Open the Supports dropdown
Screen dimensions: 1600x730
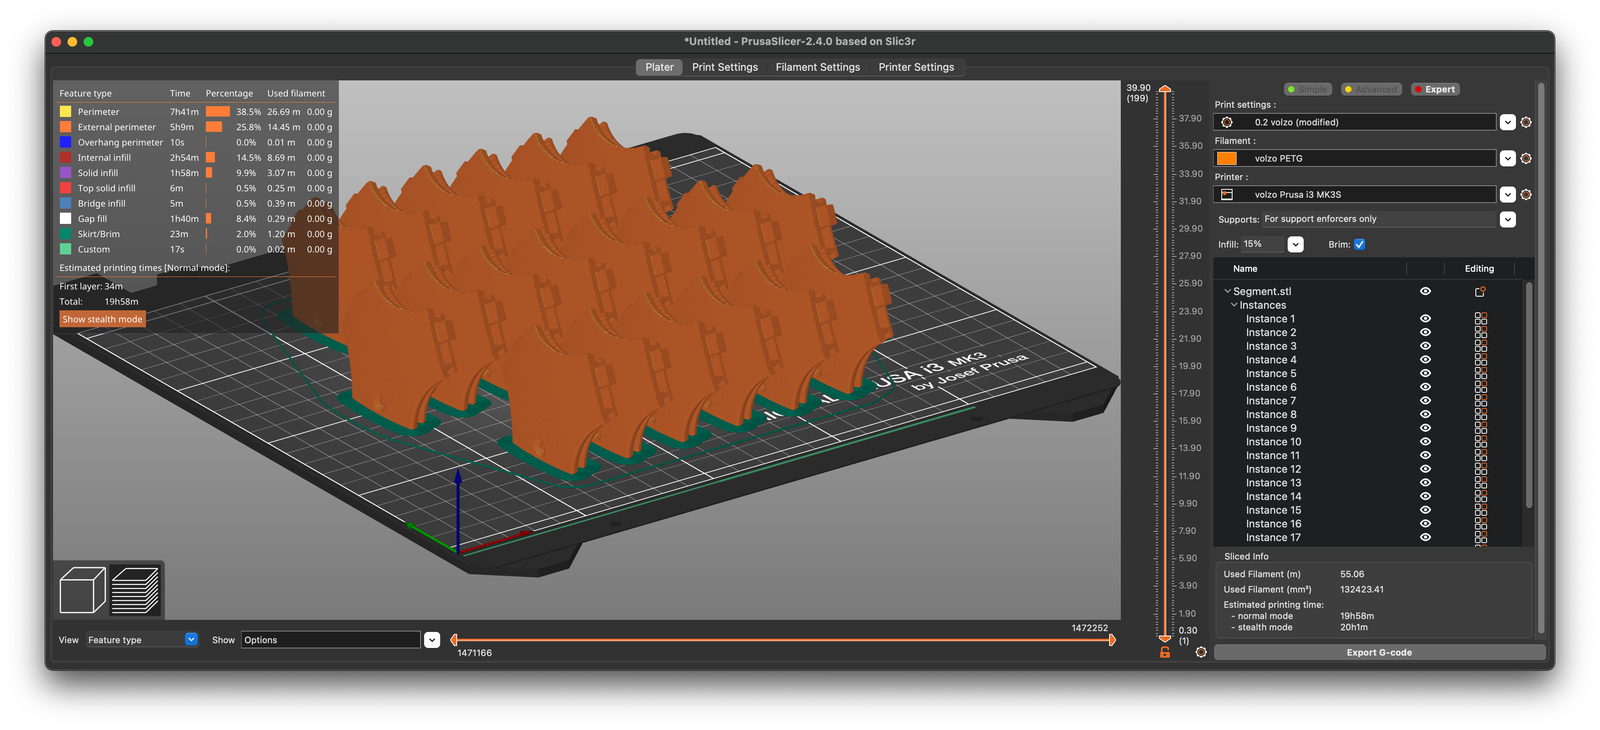point(1507,219)
